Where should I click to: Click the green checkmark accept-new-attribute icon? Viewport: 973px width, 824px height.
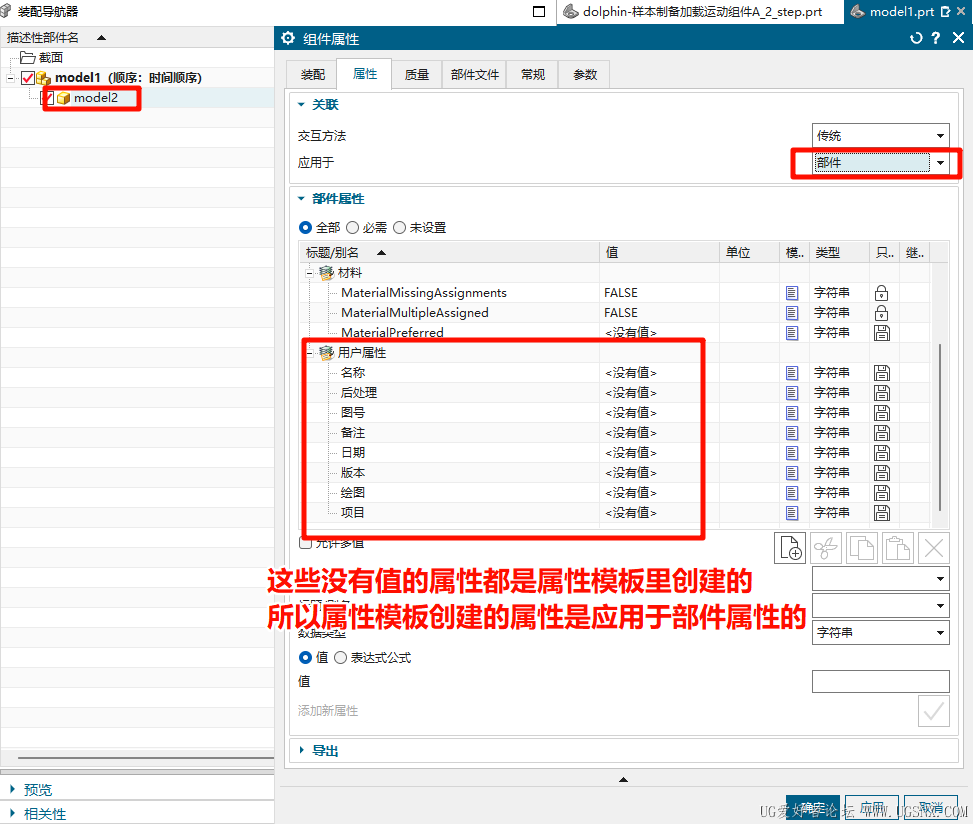[x=934, y=711]
